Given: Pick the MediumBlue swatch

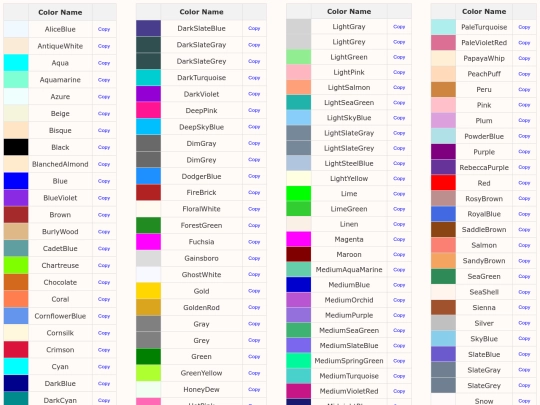Looking at the screenshot, I should click(299, 285).
